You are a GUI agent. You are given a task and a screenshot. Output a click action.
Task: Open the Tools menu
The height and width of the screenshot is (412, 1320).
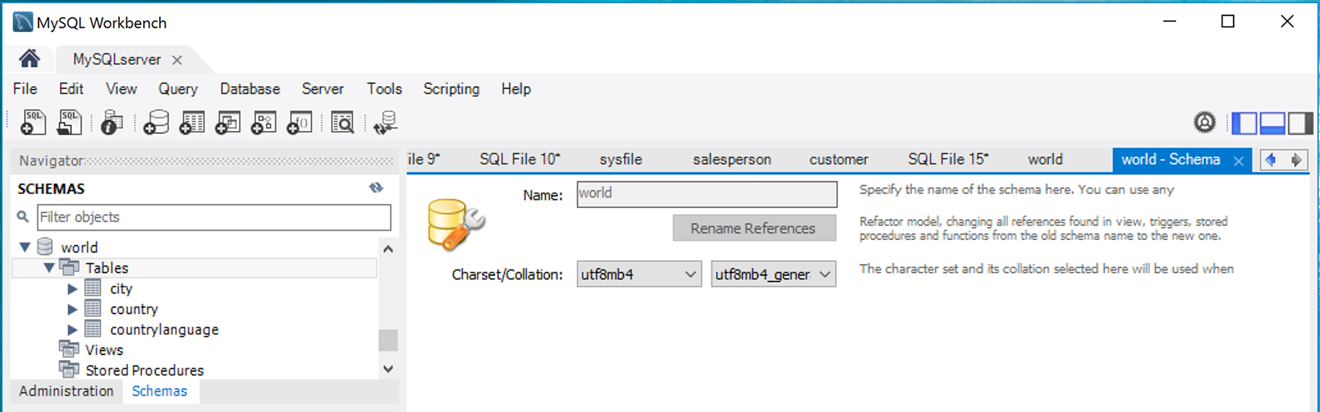click(x=384, y=89)
